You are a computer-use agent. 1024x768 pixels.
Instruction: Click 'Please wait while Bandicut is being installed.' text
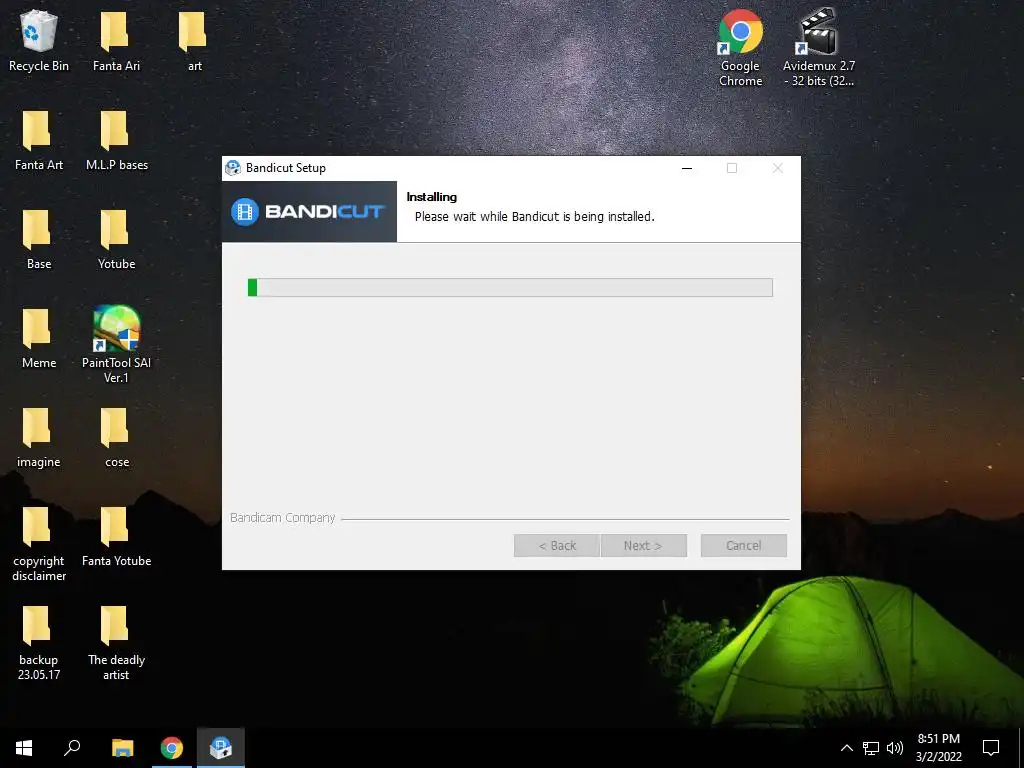point(534,217)
